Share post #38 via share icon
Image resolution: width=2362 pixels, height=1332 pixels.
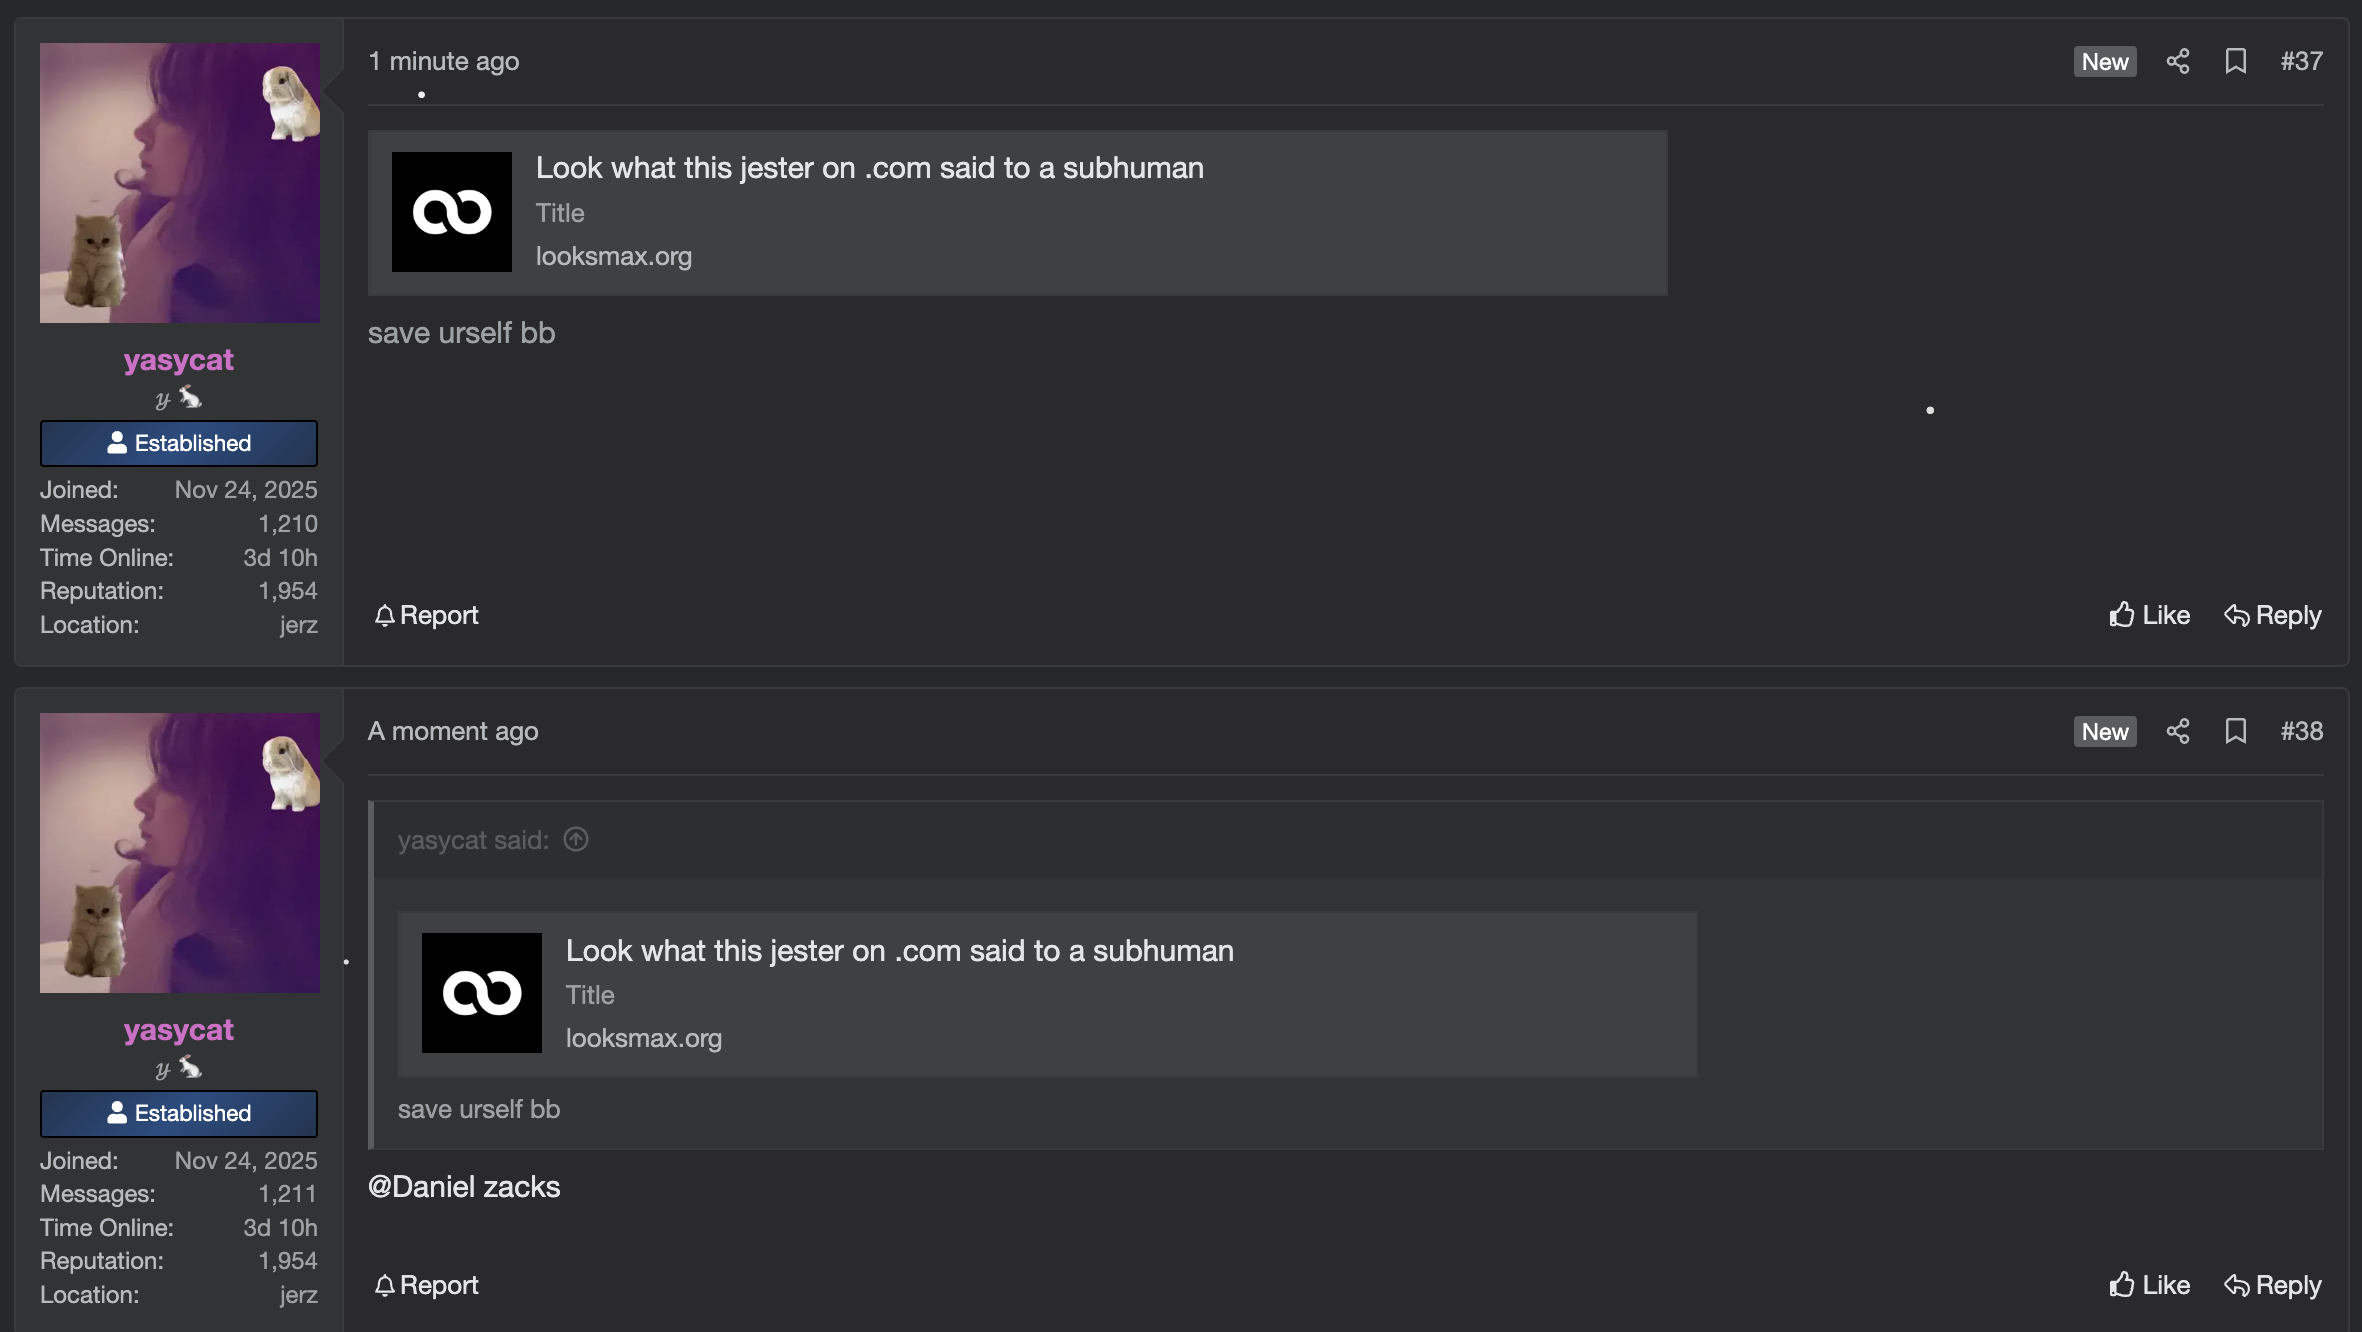(x=2178, y=731)
